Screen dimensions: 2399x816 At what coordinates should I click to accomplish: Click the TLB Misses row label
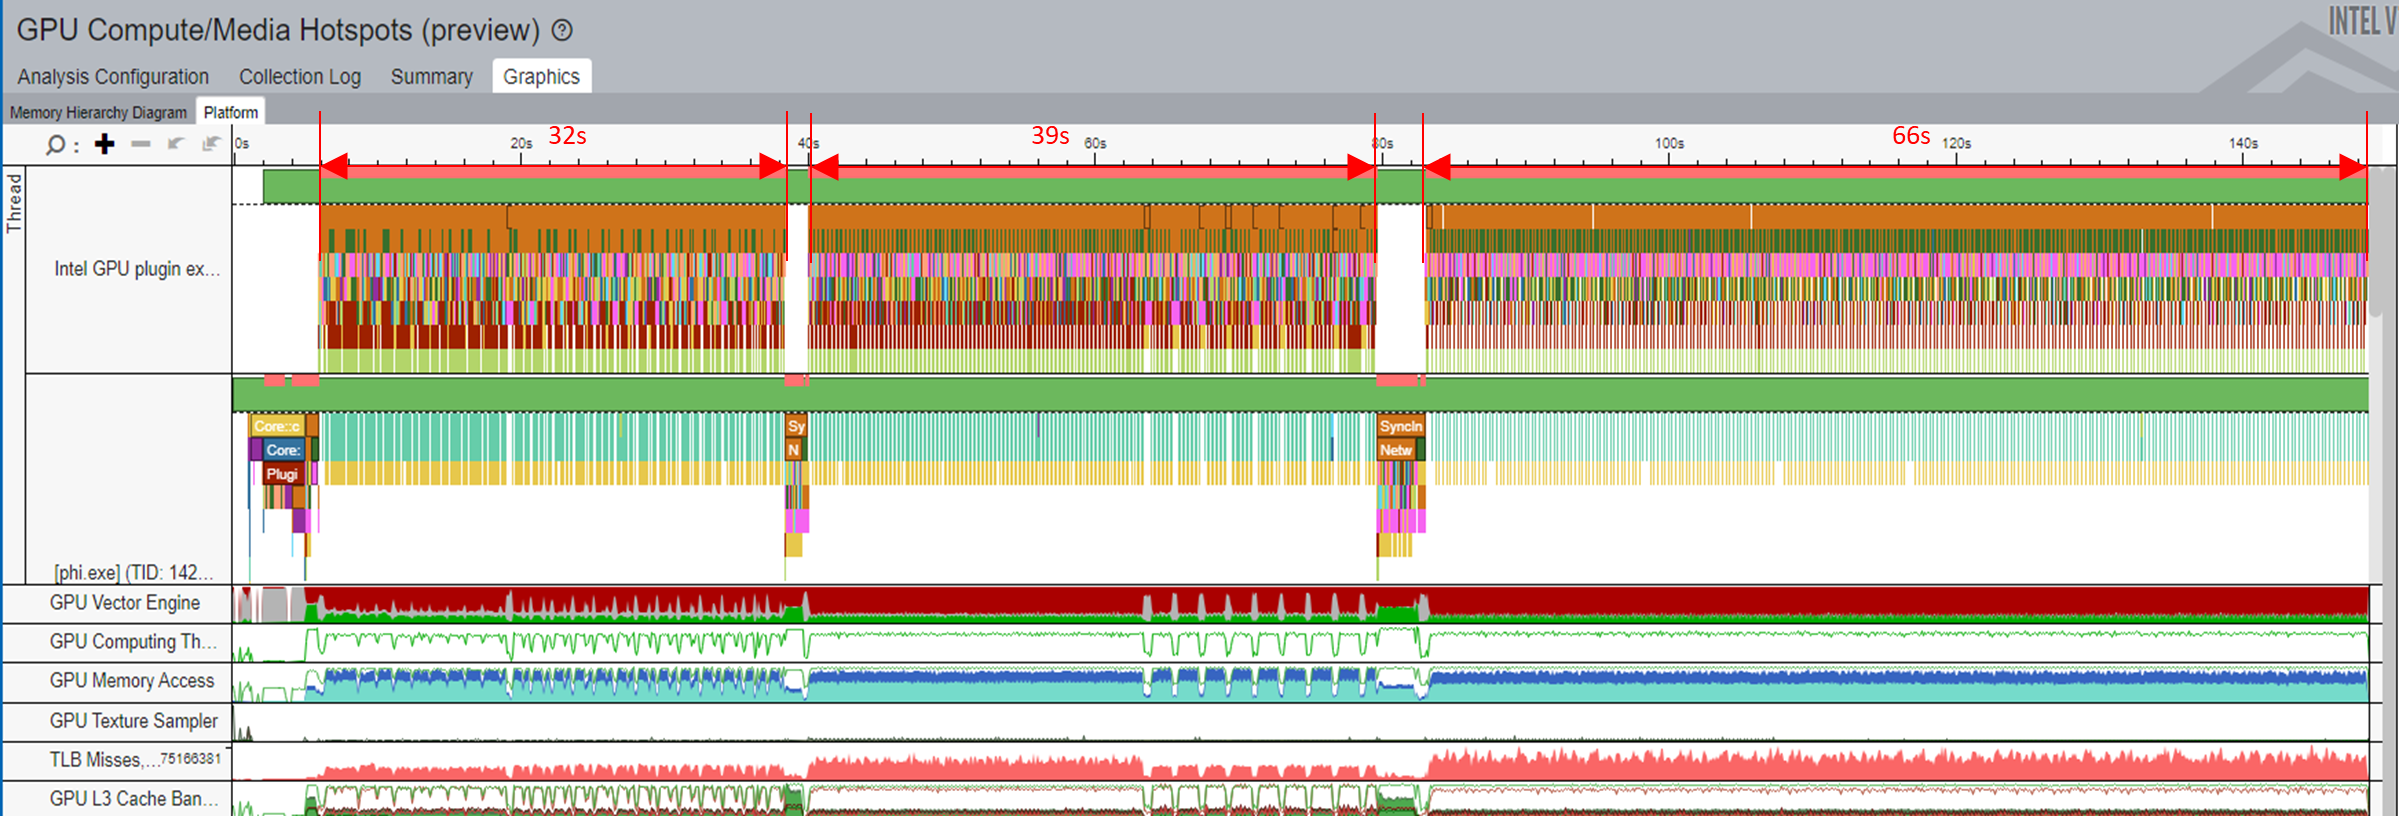[x=135, y=760]
